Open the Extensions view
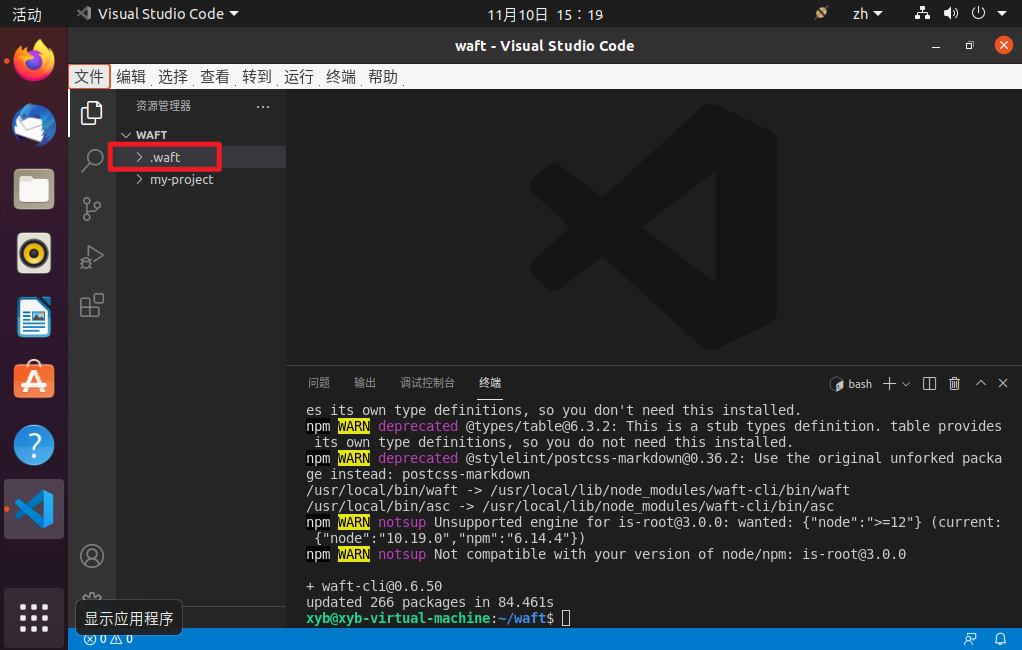Viewport: 1022px width, 650px height. [91, 305]
